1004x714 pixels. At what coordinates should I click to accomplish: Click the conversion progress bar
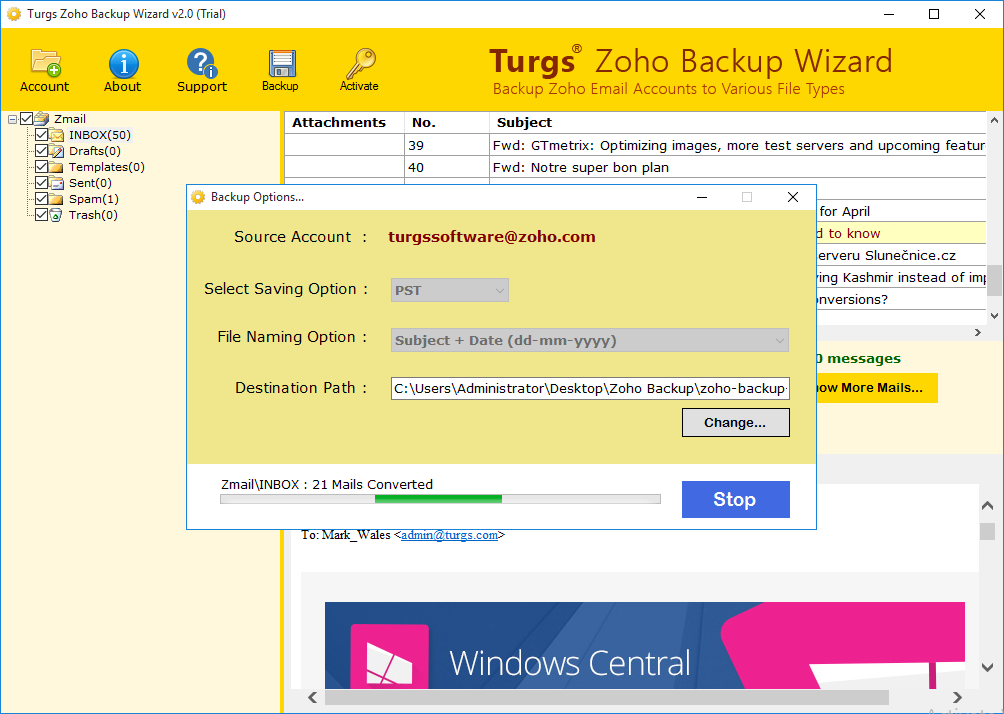click(x=441, y=499)
